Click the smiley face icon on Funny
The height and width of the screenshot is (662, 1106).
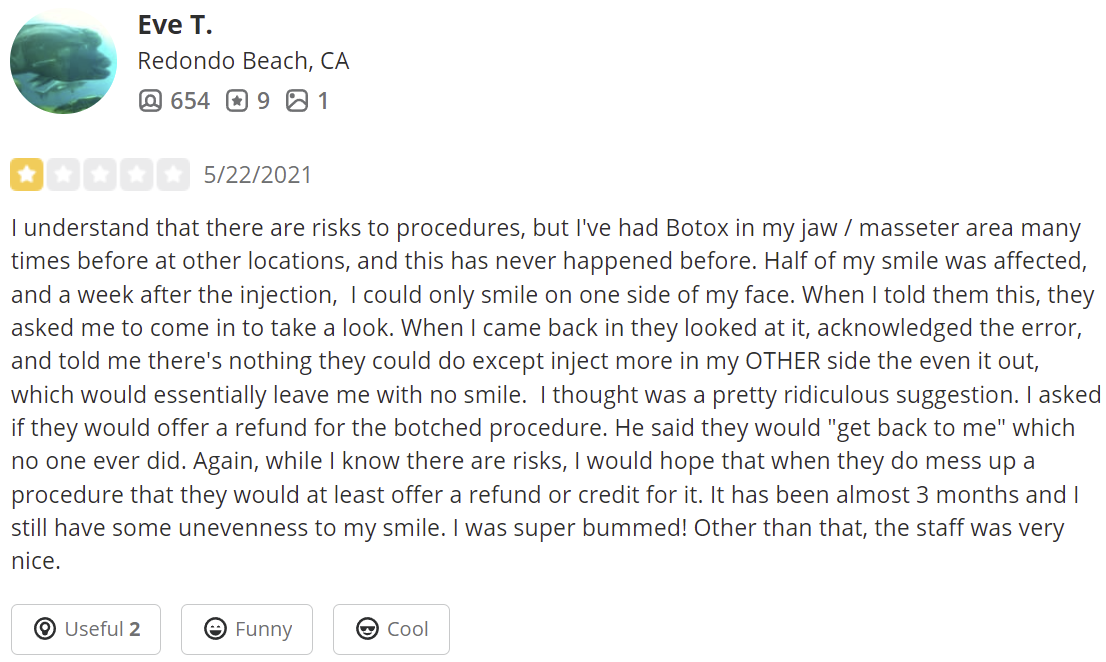214,629
